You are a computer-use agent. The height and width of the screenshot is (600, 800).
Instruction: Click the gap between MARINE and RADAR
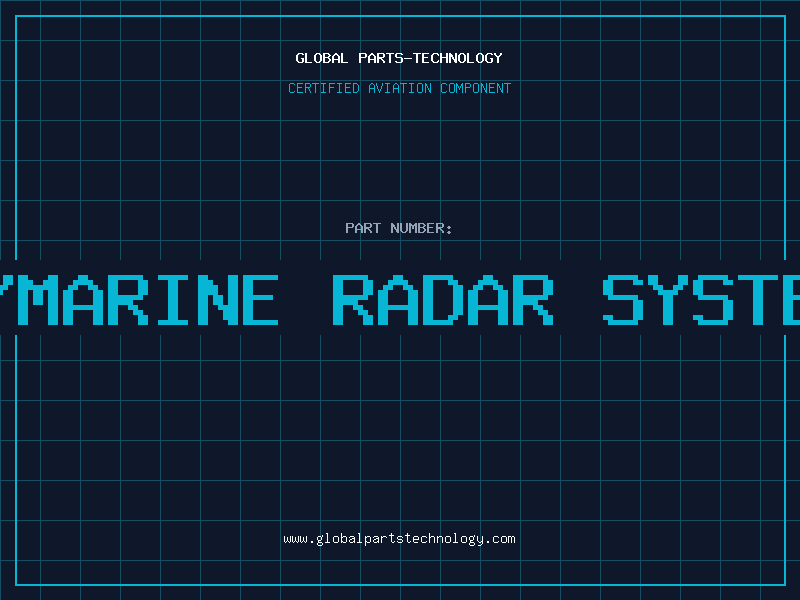point(305,300)
